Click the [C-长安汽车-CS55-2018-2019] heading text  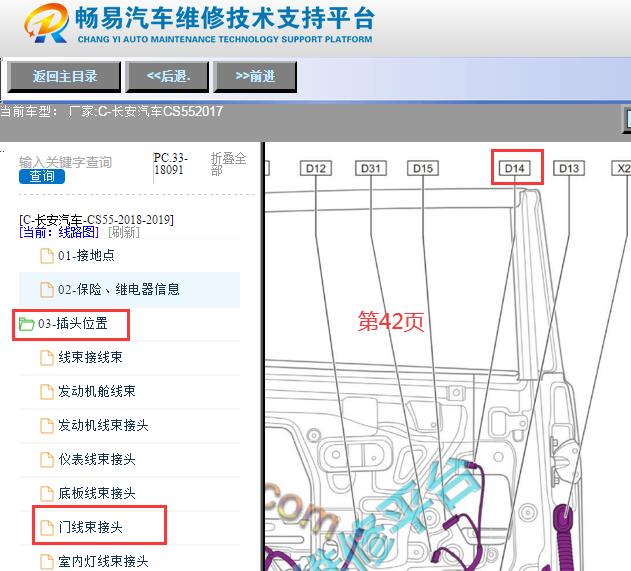click(97, 220)
